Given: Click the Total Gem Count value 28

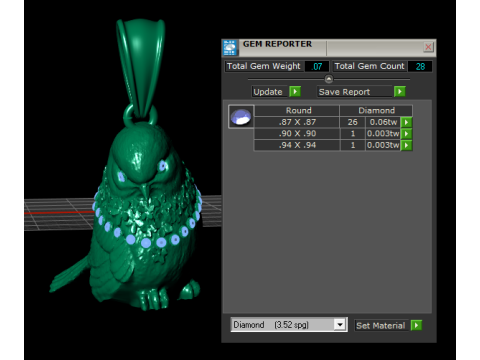Looking at the screenshot, I should pyautogui.click(x=420, y=66).
